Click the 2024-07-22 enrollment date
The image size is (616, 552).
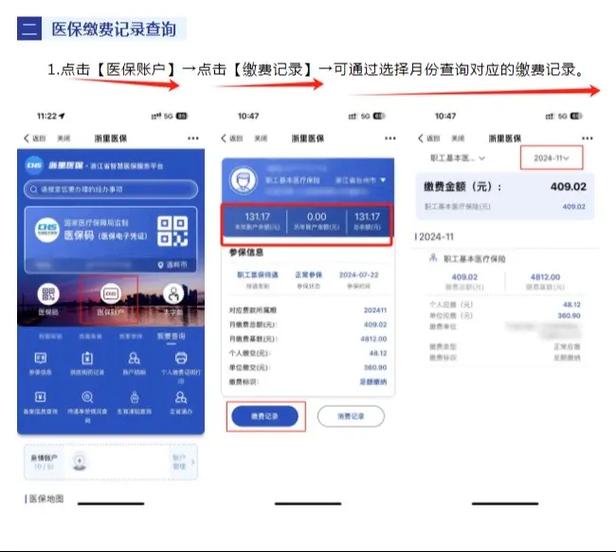tap(359, 275)
